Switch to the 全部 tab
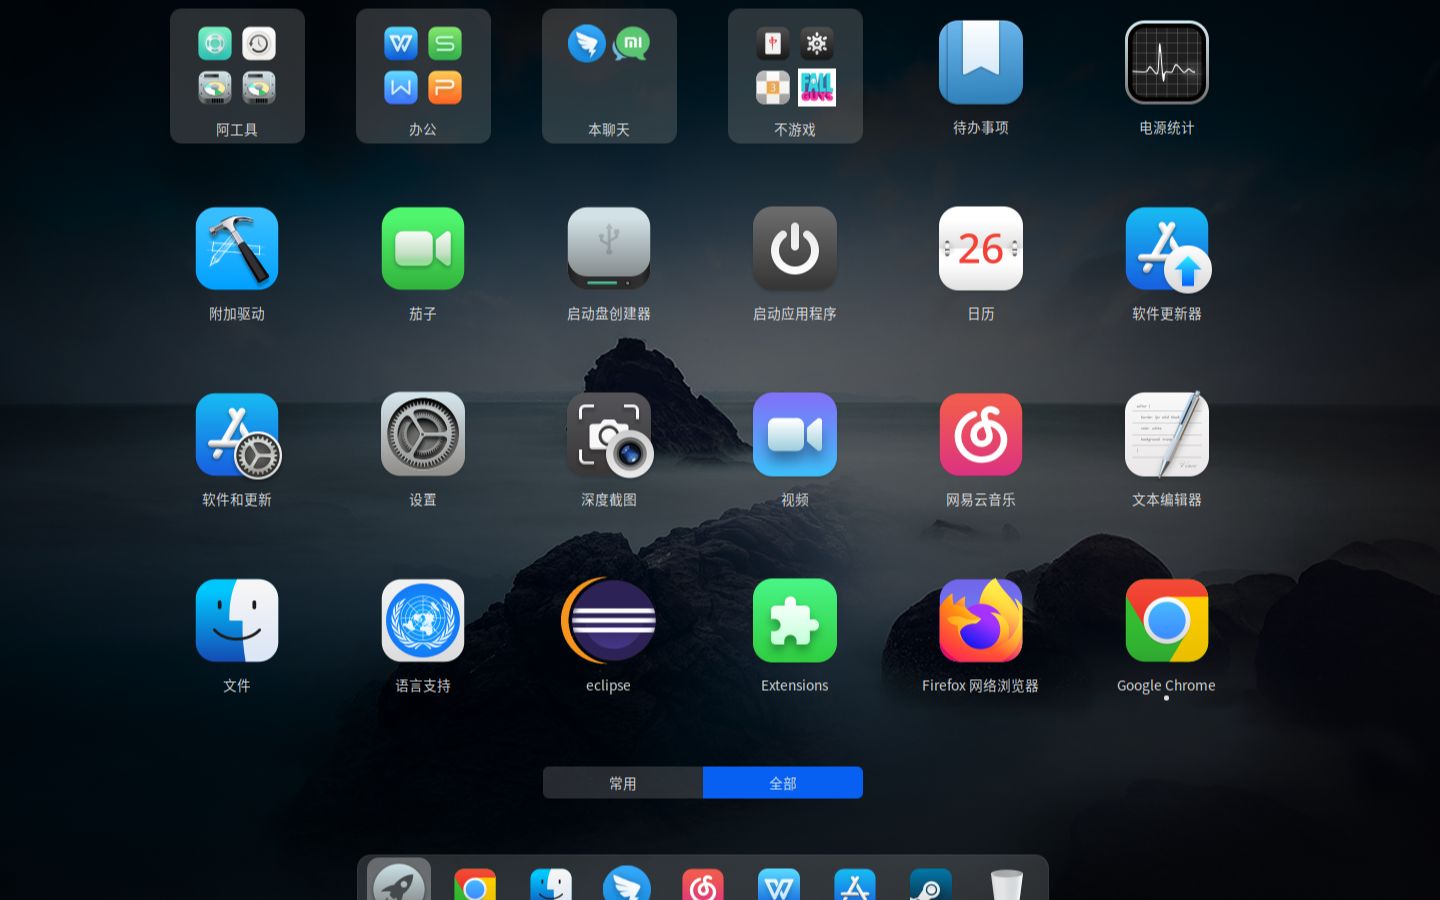Image resolution: width=1440 pixels, height=900 pixels. (783, 783)
